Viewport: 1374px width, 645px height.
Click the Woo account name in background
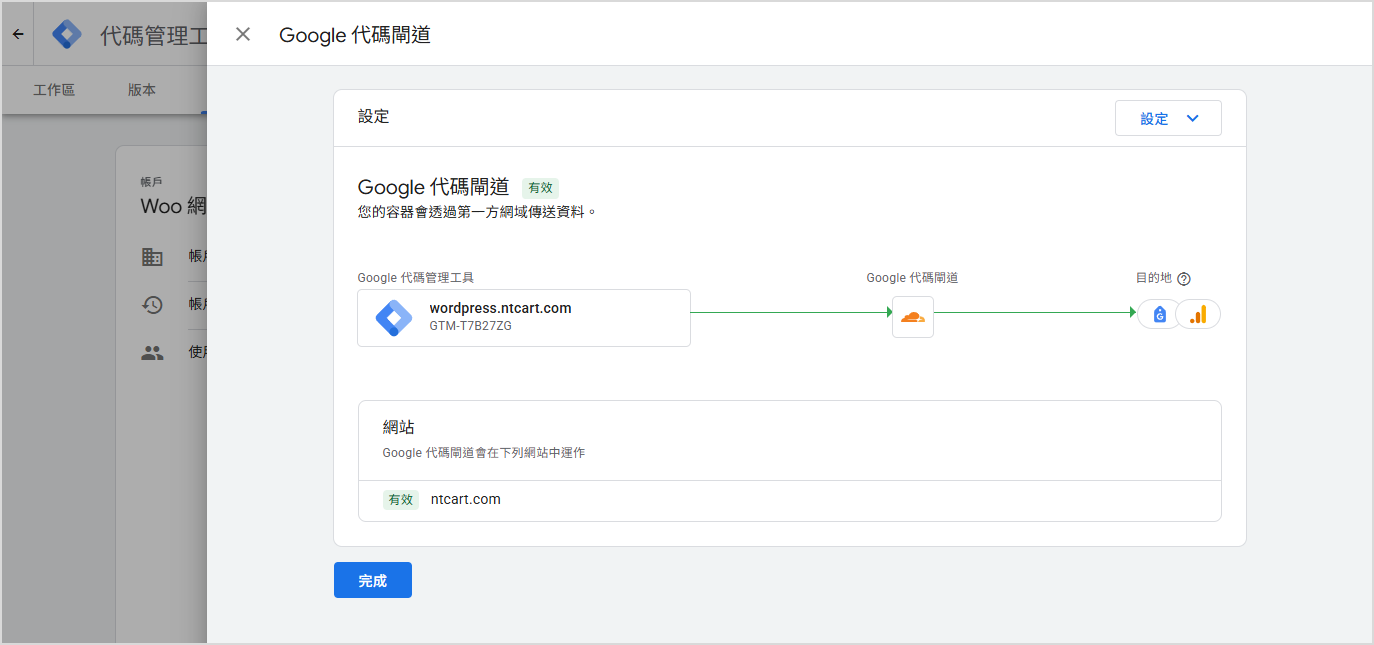(x=173, y=207)
